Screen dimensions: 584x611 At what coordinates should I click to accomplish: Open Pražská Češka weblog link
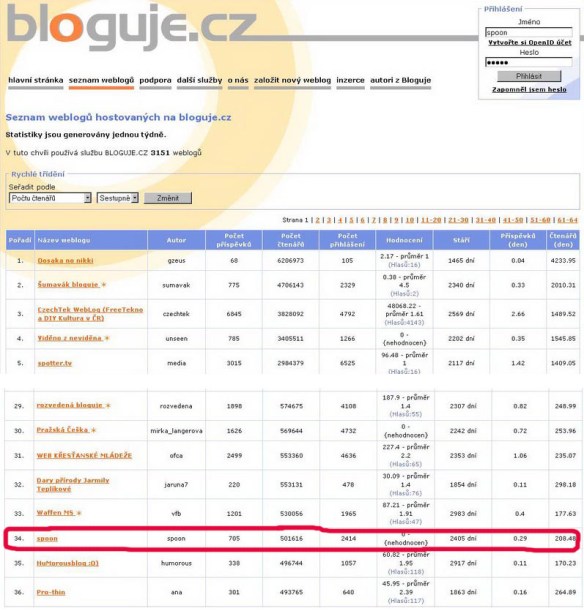pos(62,430)
